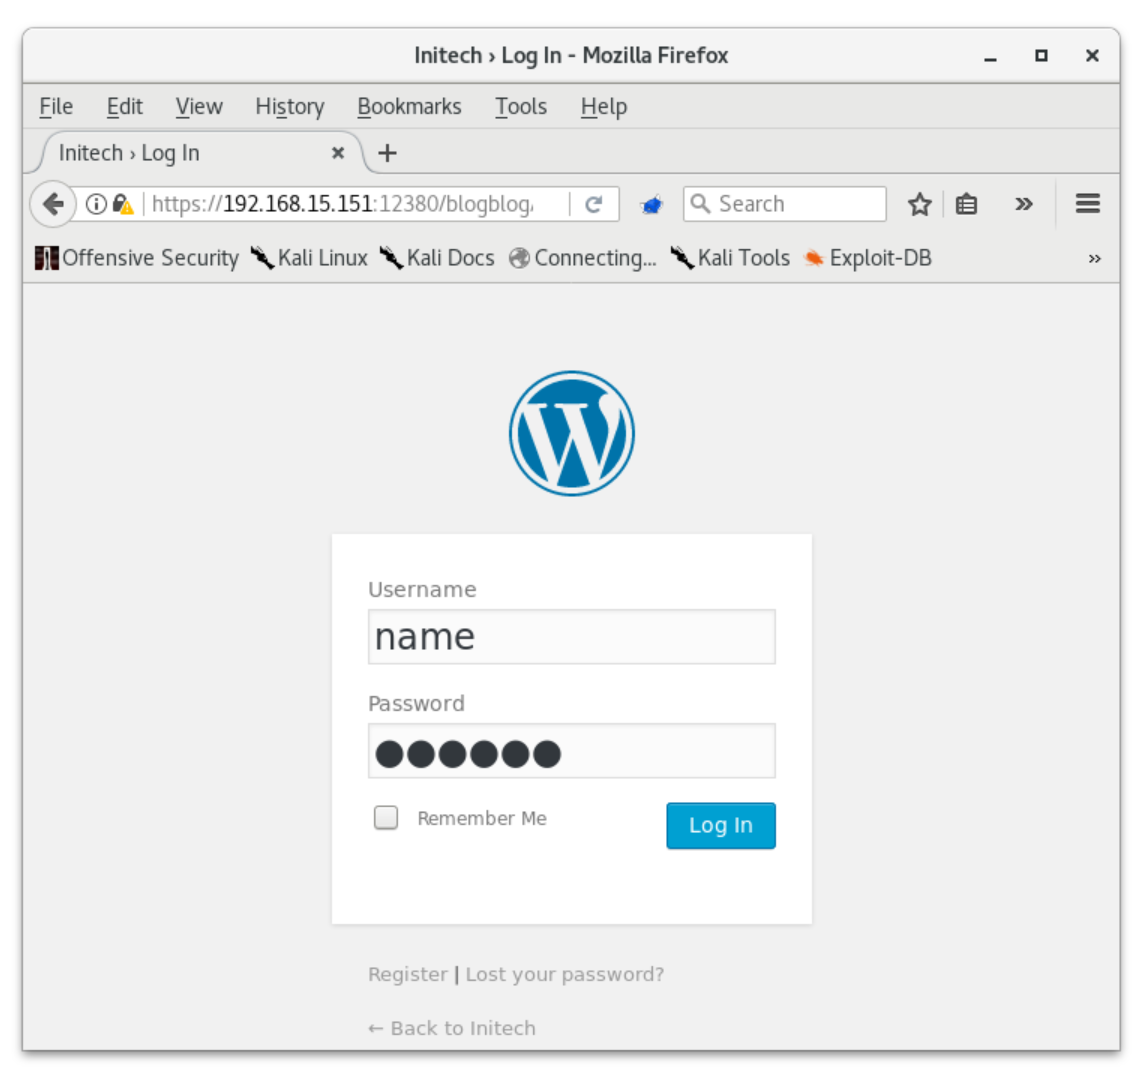Show bookmarks list with the clipboard icon
The width and height of the screenshot is (1144, 1080).
[966, 204]
